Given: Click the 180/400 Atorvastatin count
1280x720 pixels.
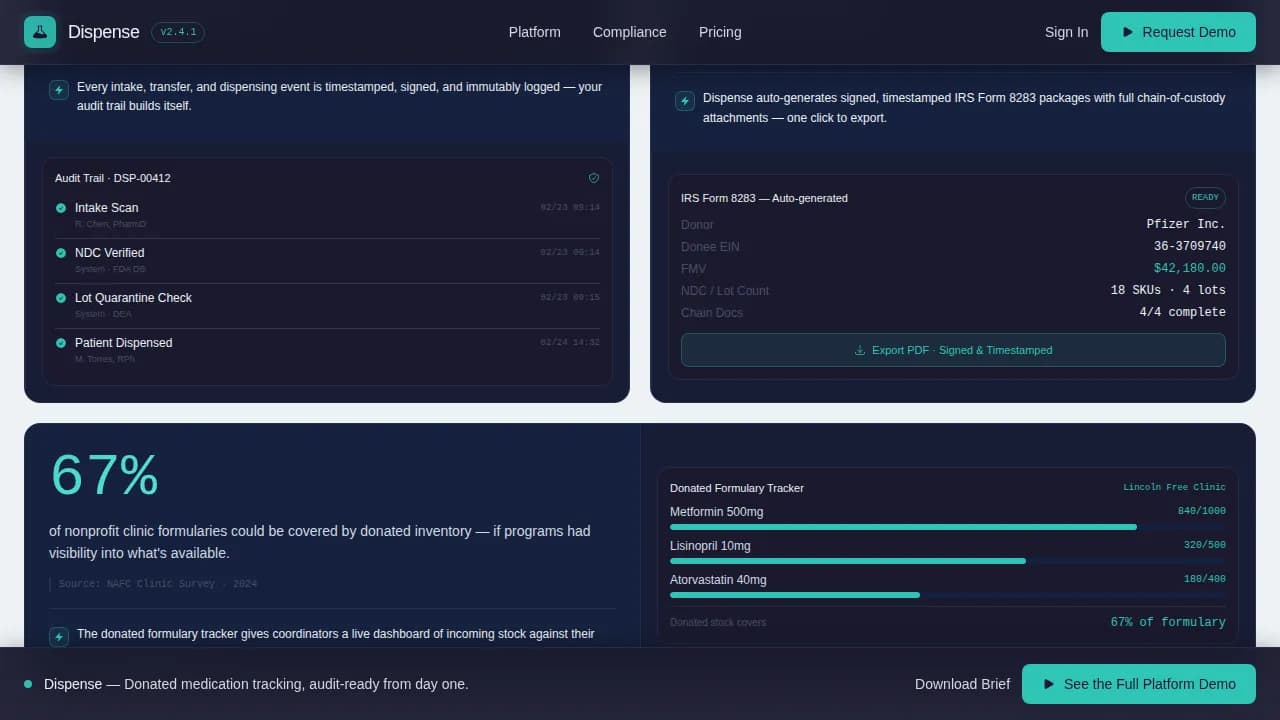Looking at the screenshot, I should click(1205, 579).
